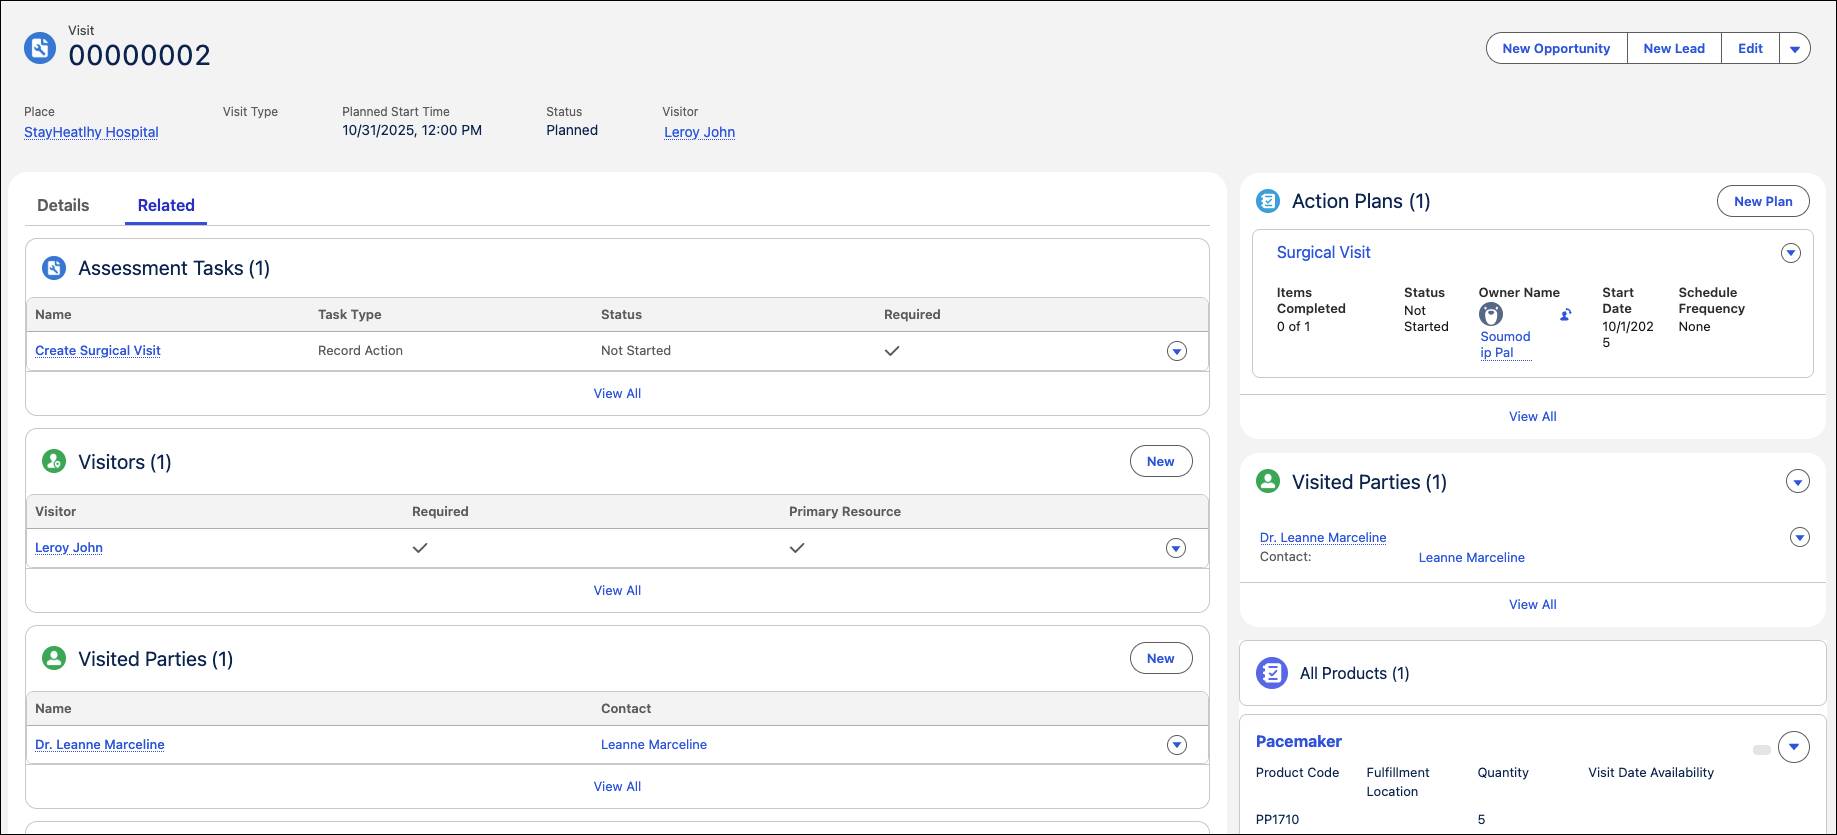This screenshot has height=835, width=1837.
Task: Click View All under Action Plans
Action: point(1532,416)
